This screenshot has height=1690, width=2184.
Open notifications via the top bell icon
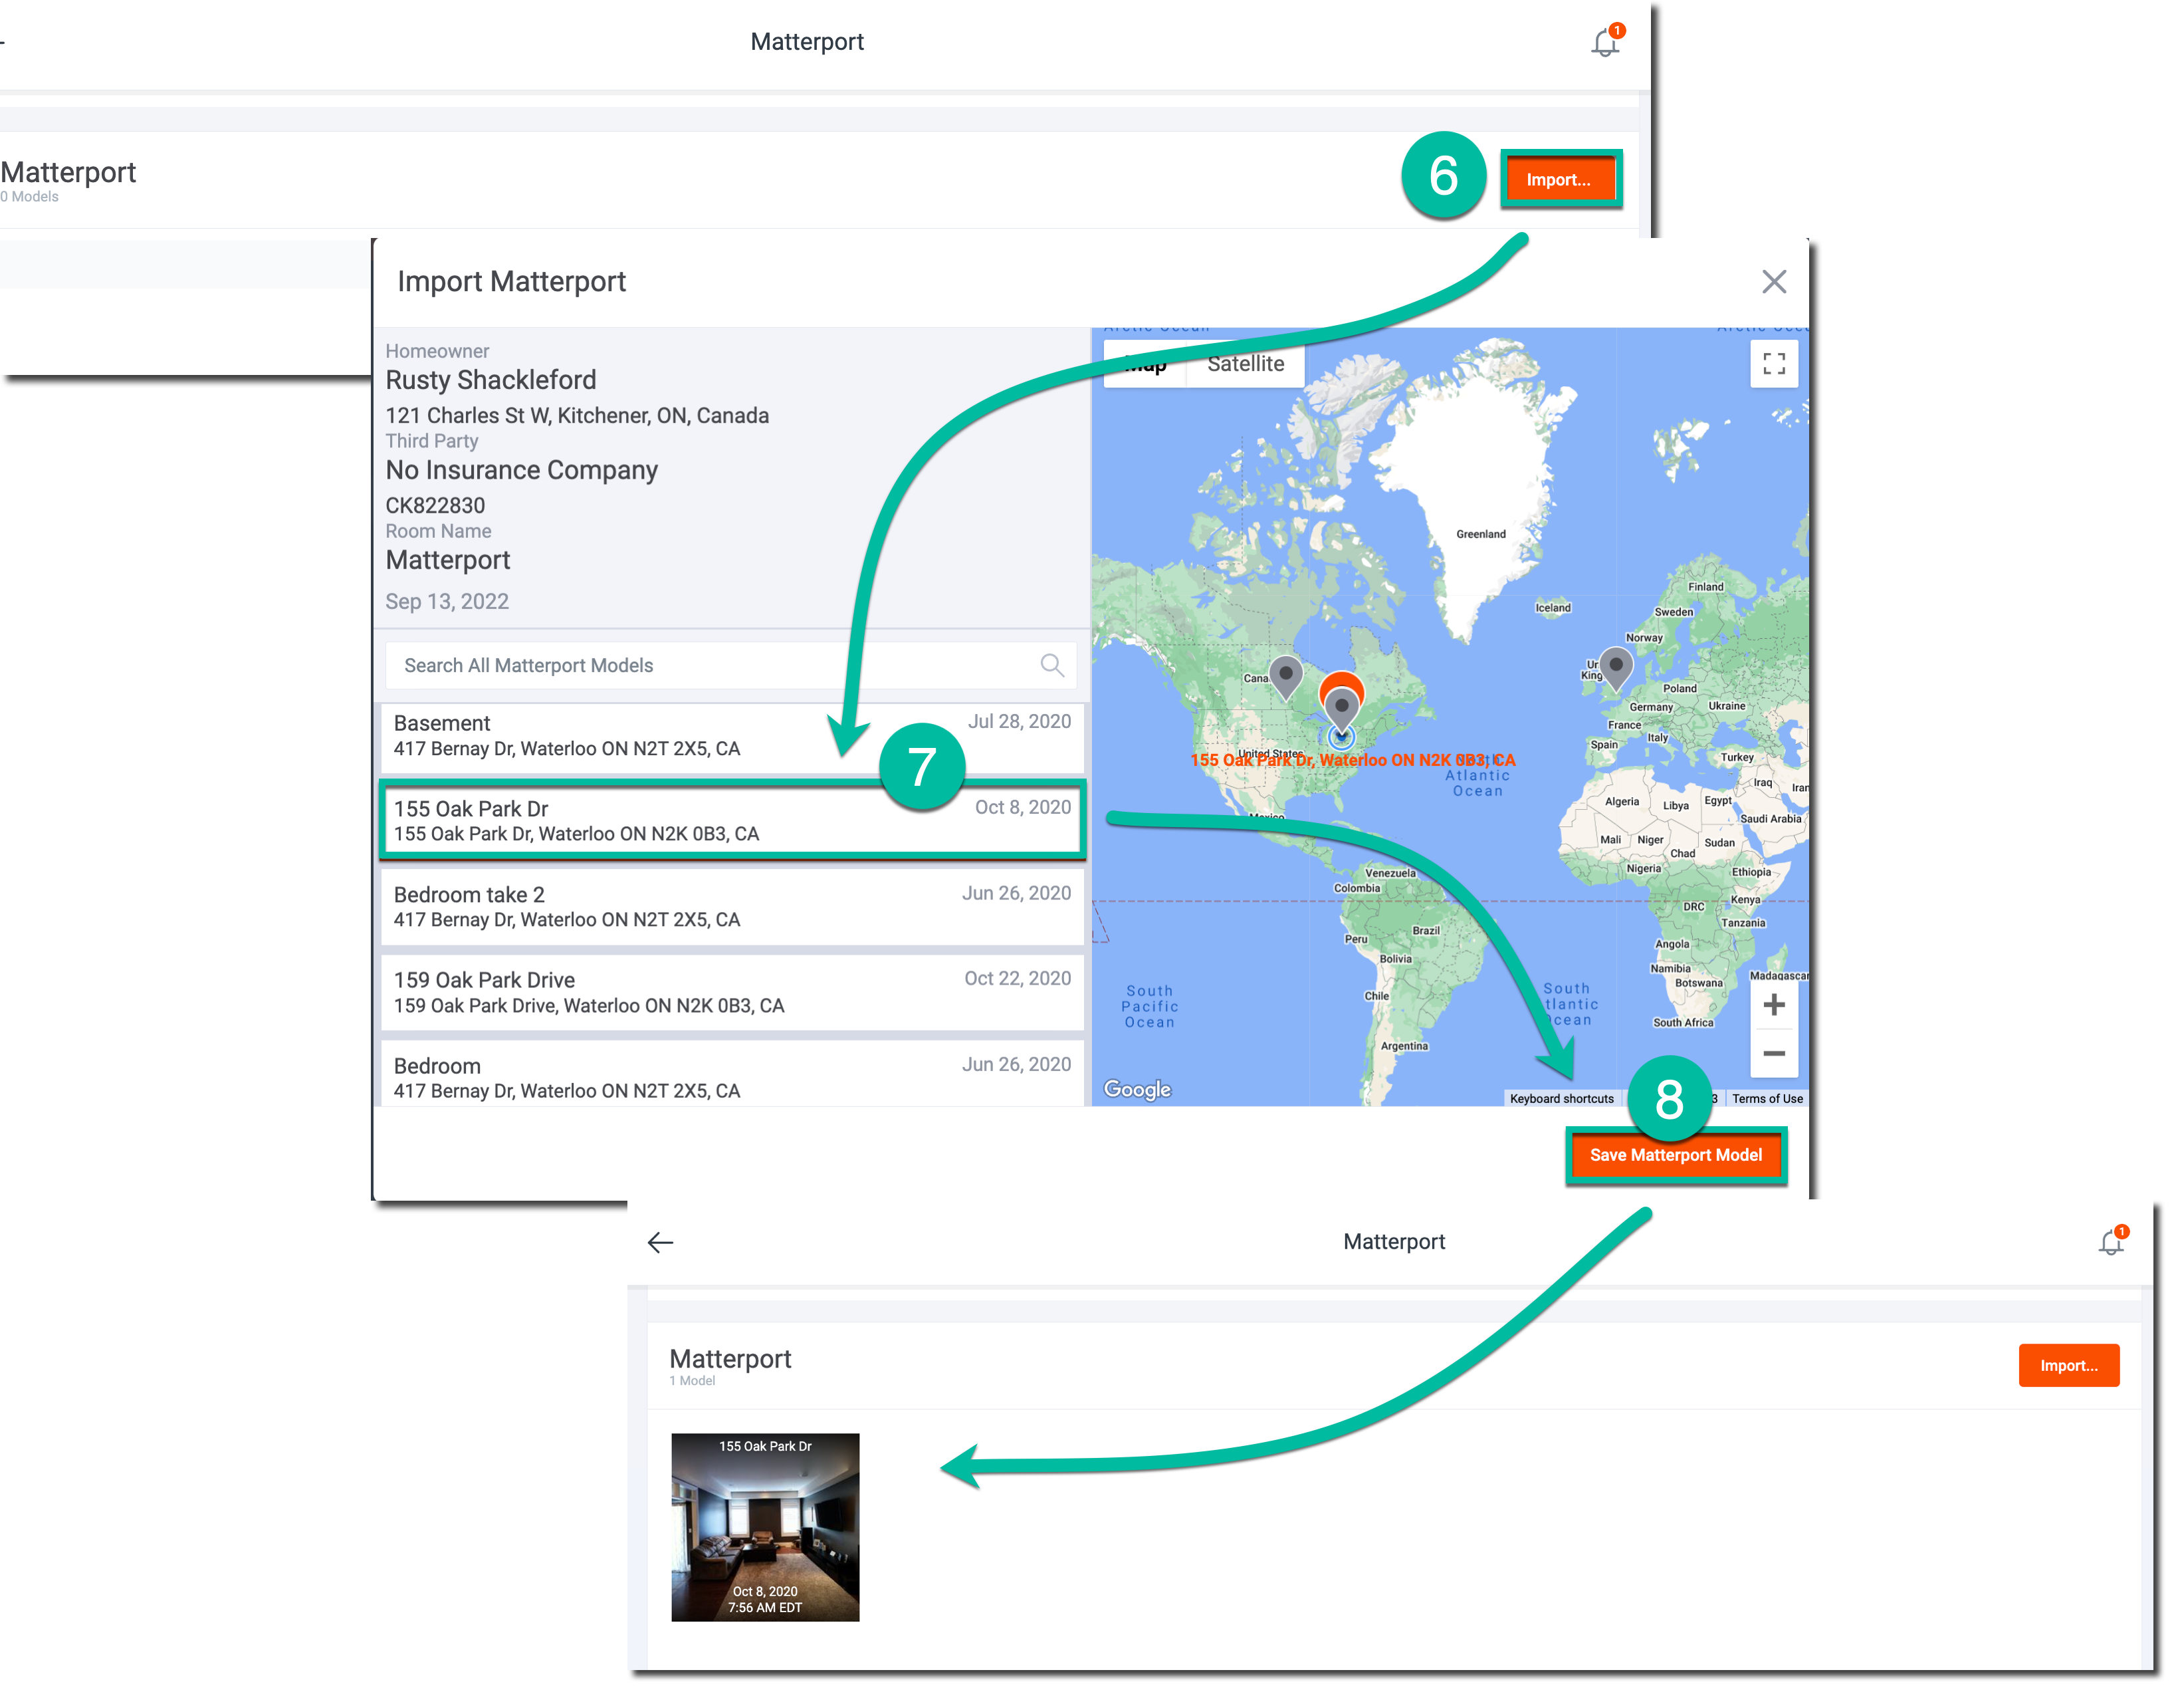point(1604,42)
